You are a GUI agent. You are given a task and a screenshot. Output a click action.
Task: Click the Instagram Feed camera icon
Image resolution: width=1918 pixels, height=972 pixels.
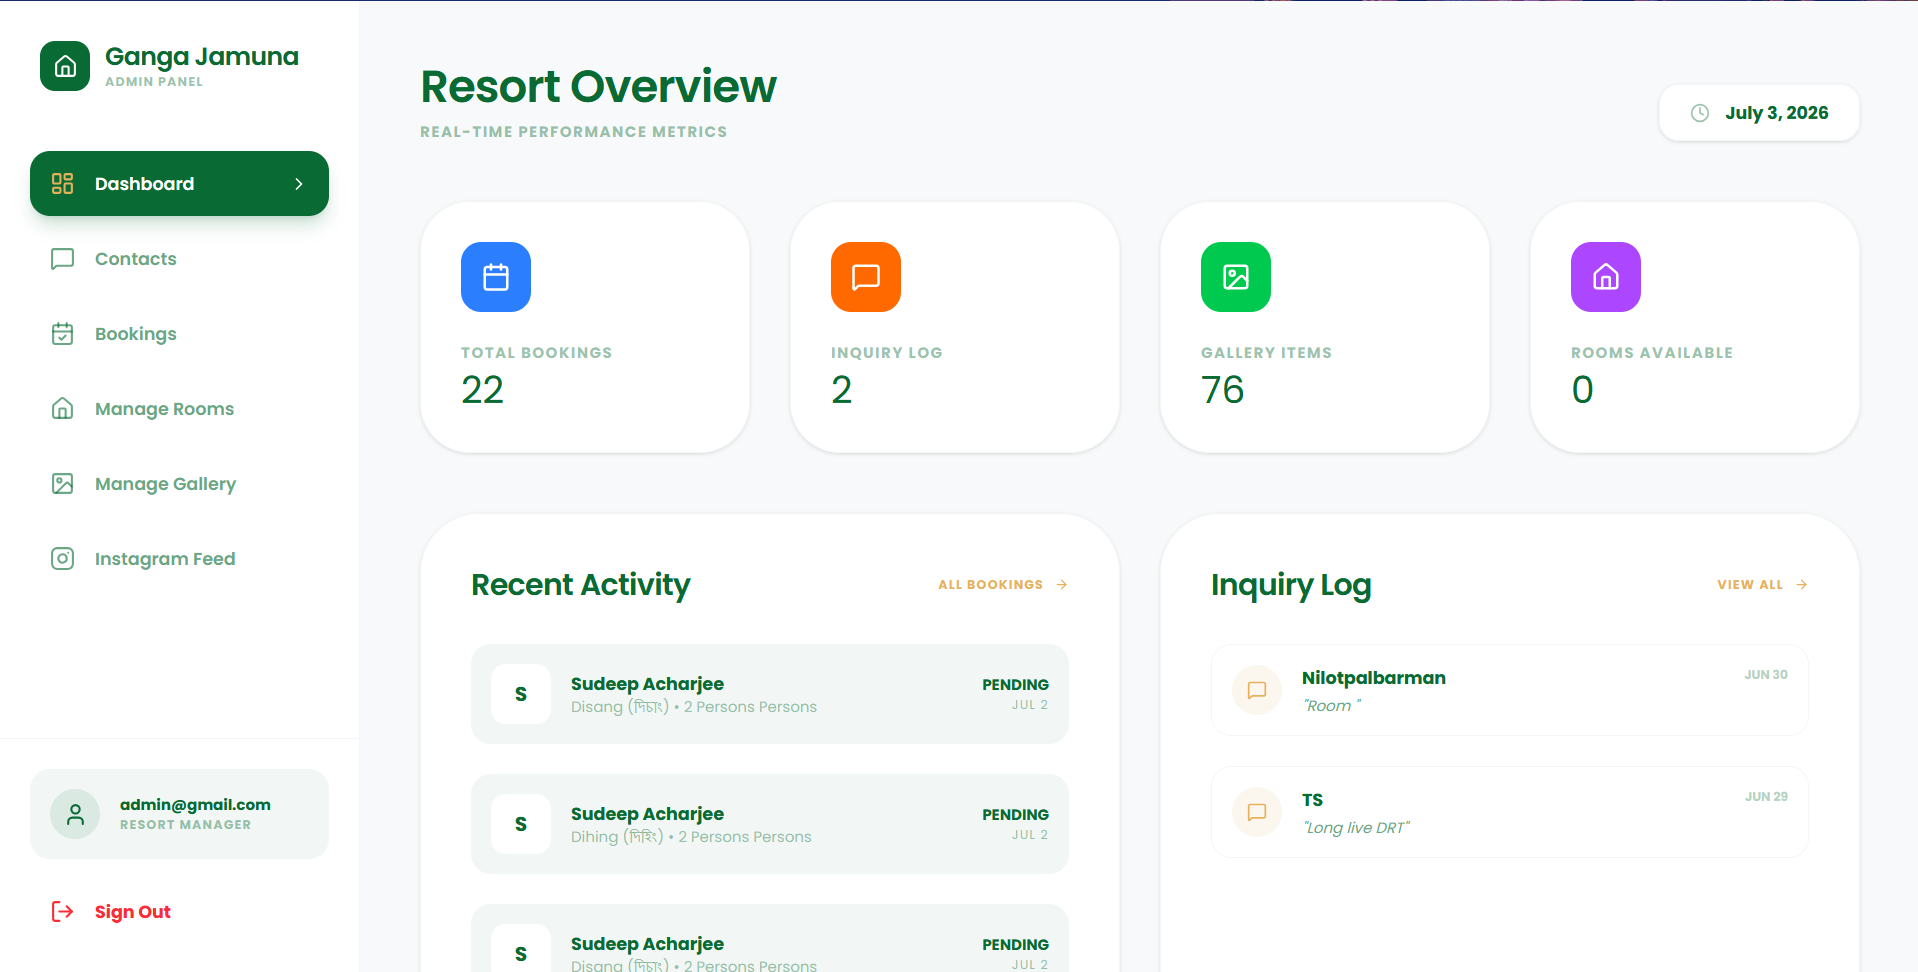62,559
